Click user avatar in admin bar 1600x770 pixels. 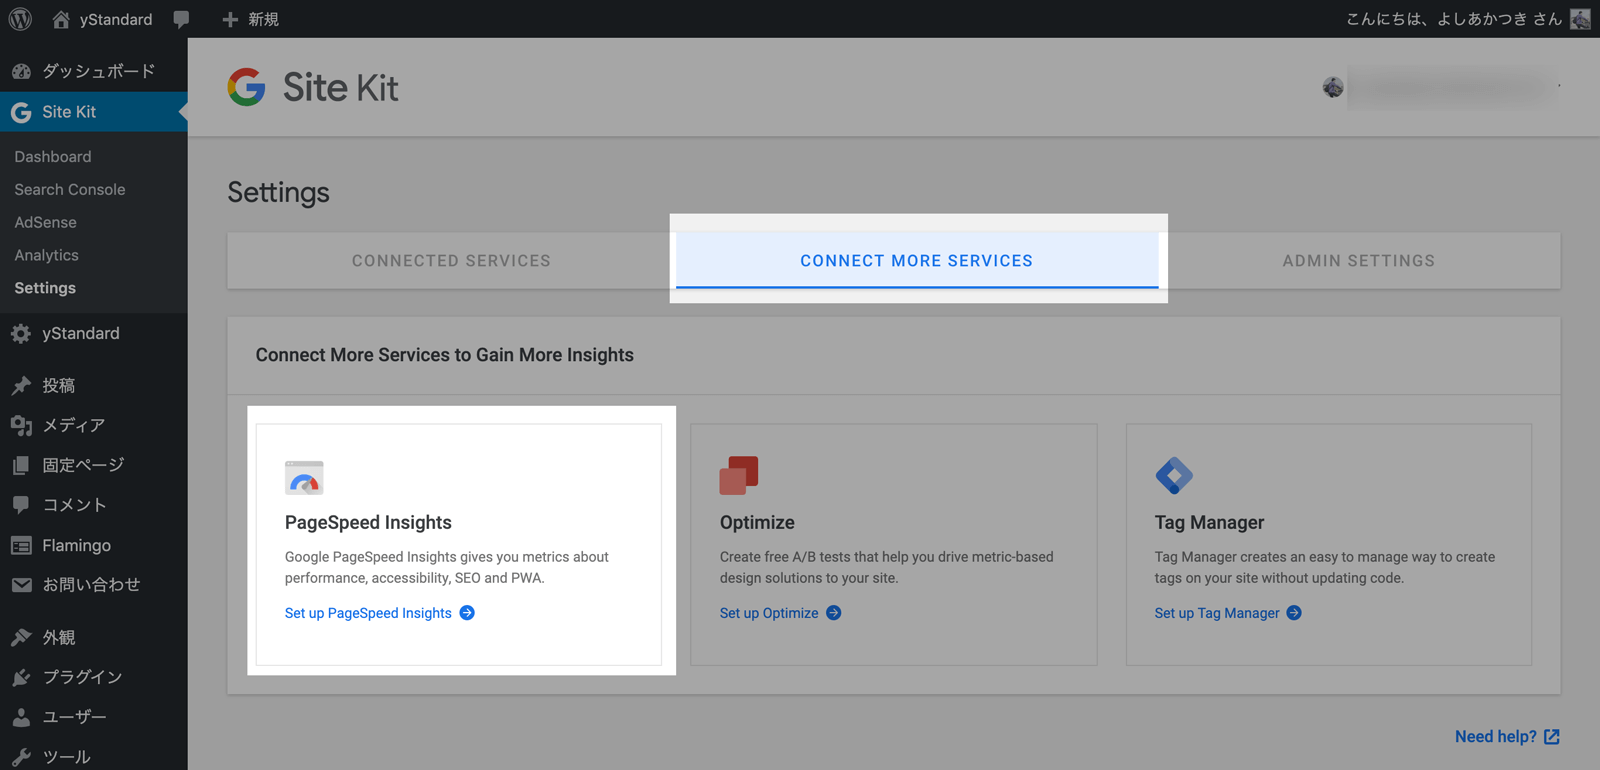click(x=1580, y=19)
